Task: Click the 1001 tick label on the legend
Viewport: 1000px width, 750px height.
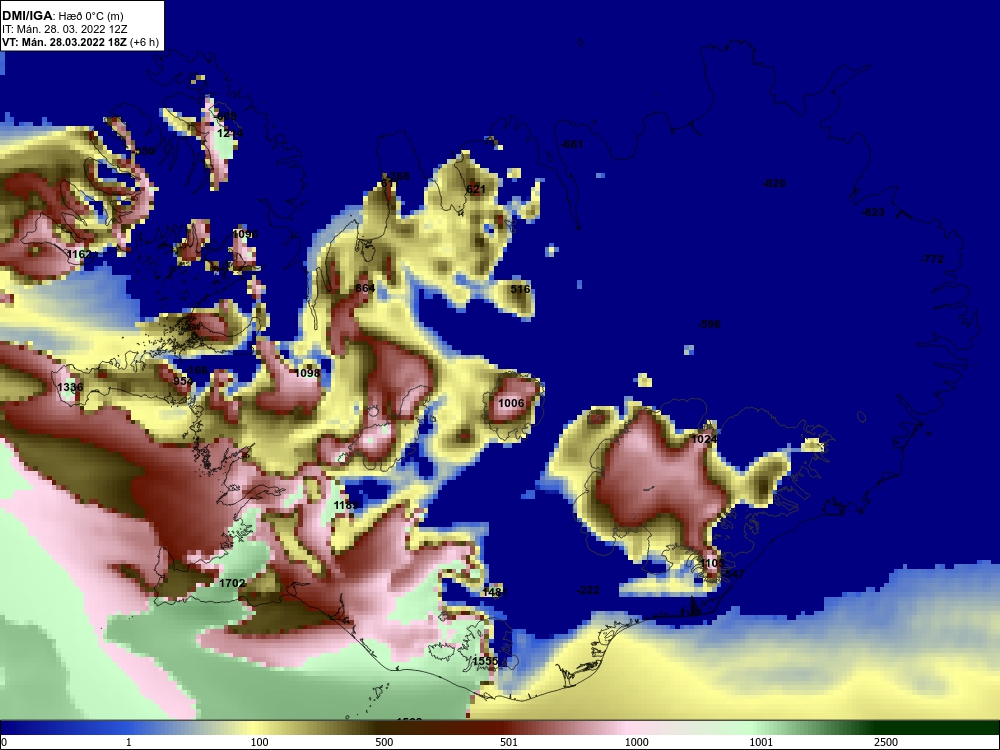Action: pos(761,742)
